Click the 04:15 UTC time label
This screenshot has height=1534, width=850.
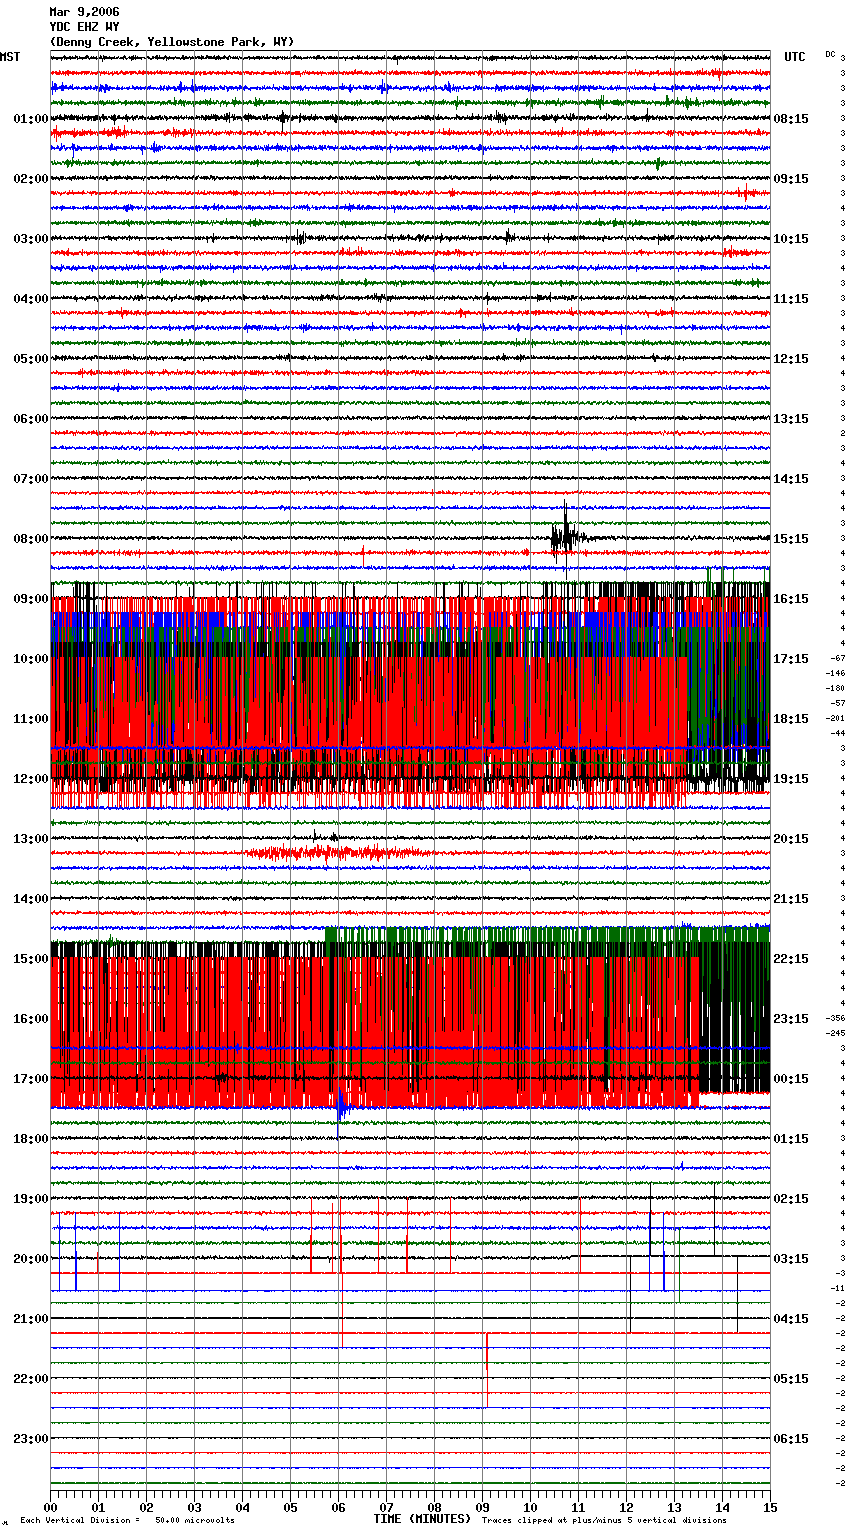pos(791,1319)
